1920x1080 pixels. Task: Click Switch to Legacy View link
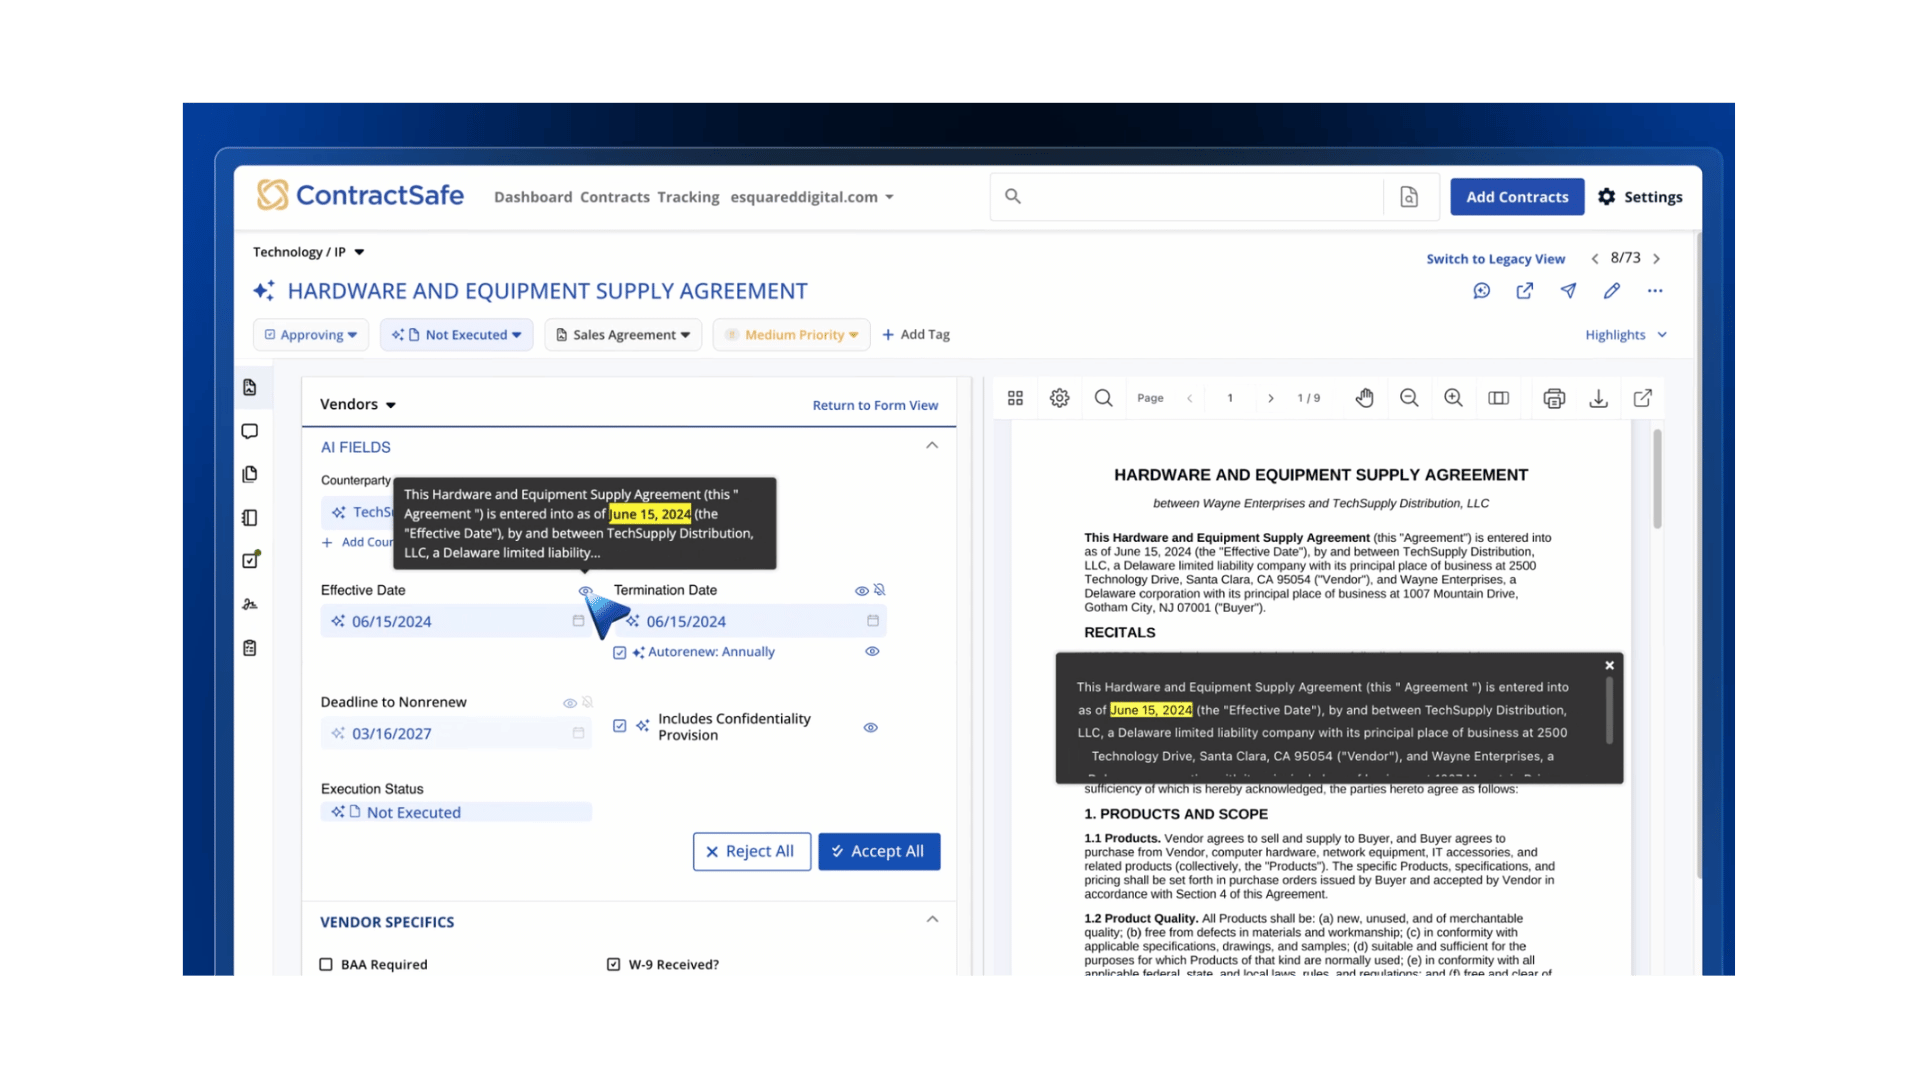1496,259
